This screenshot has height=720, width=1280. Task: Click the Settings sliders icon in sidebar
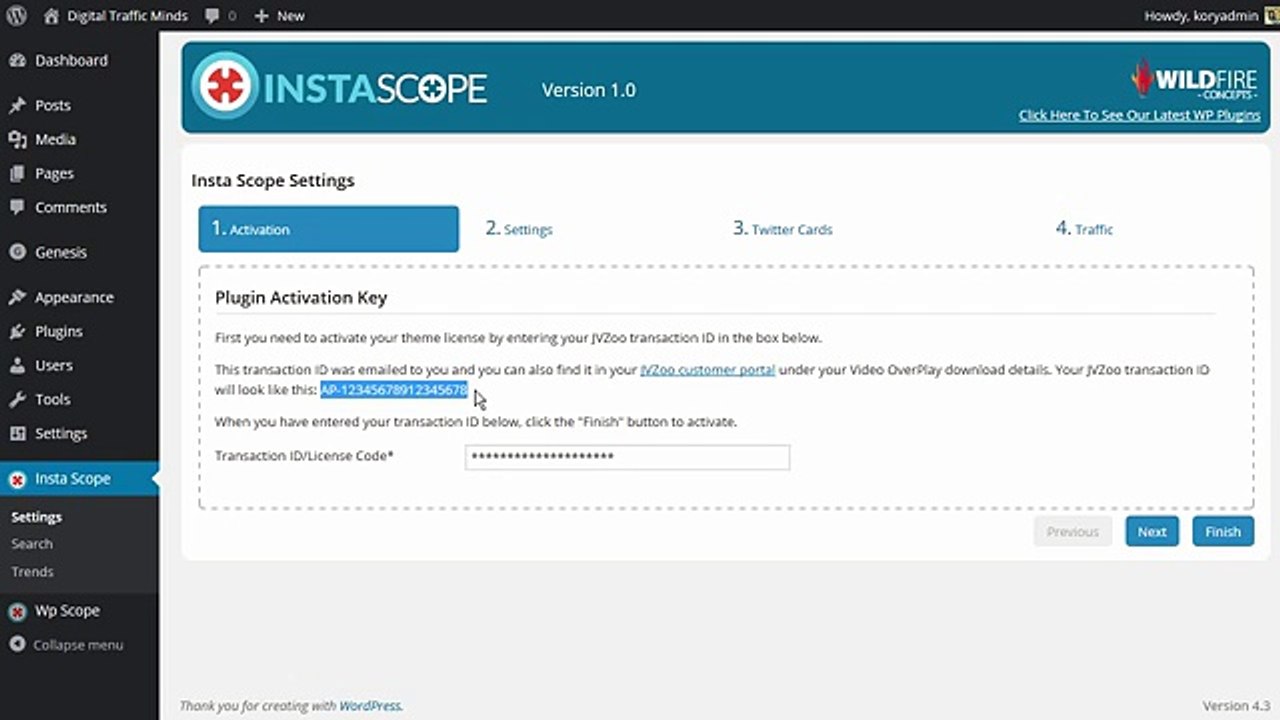17,433
